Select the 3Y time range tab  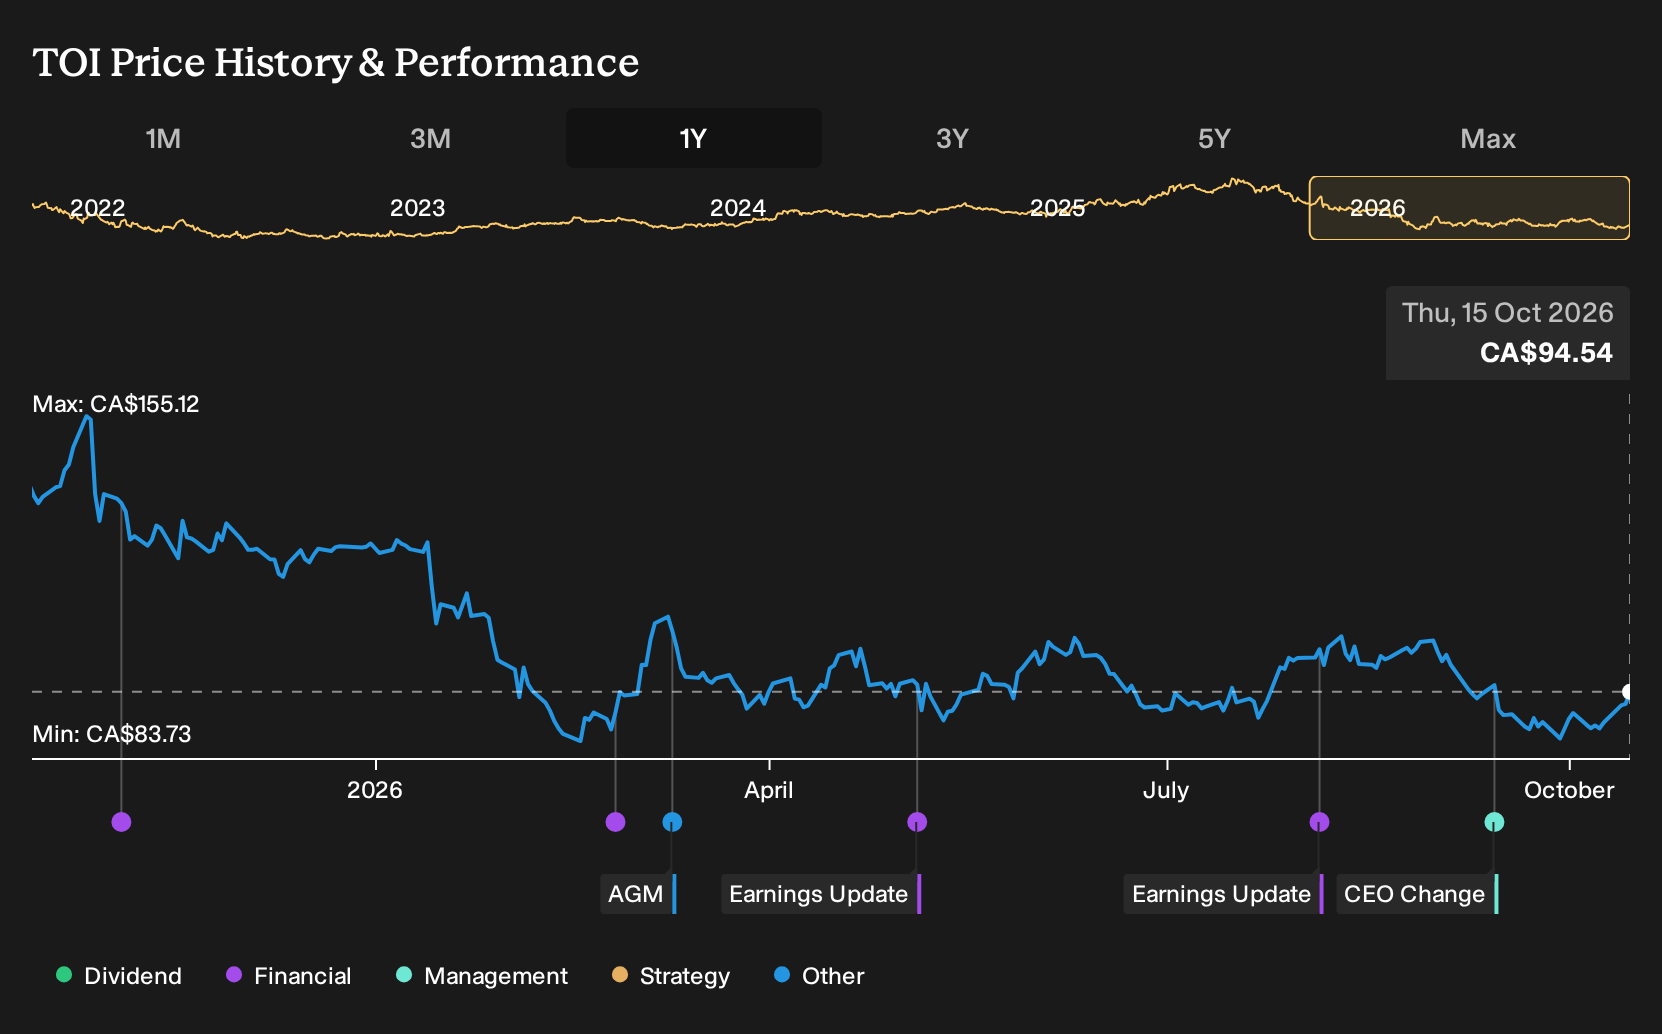pyautogui.click(x=952, y=138)
